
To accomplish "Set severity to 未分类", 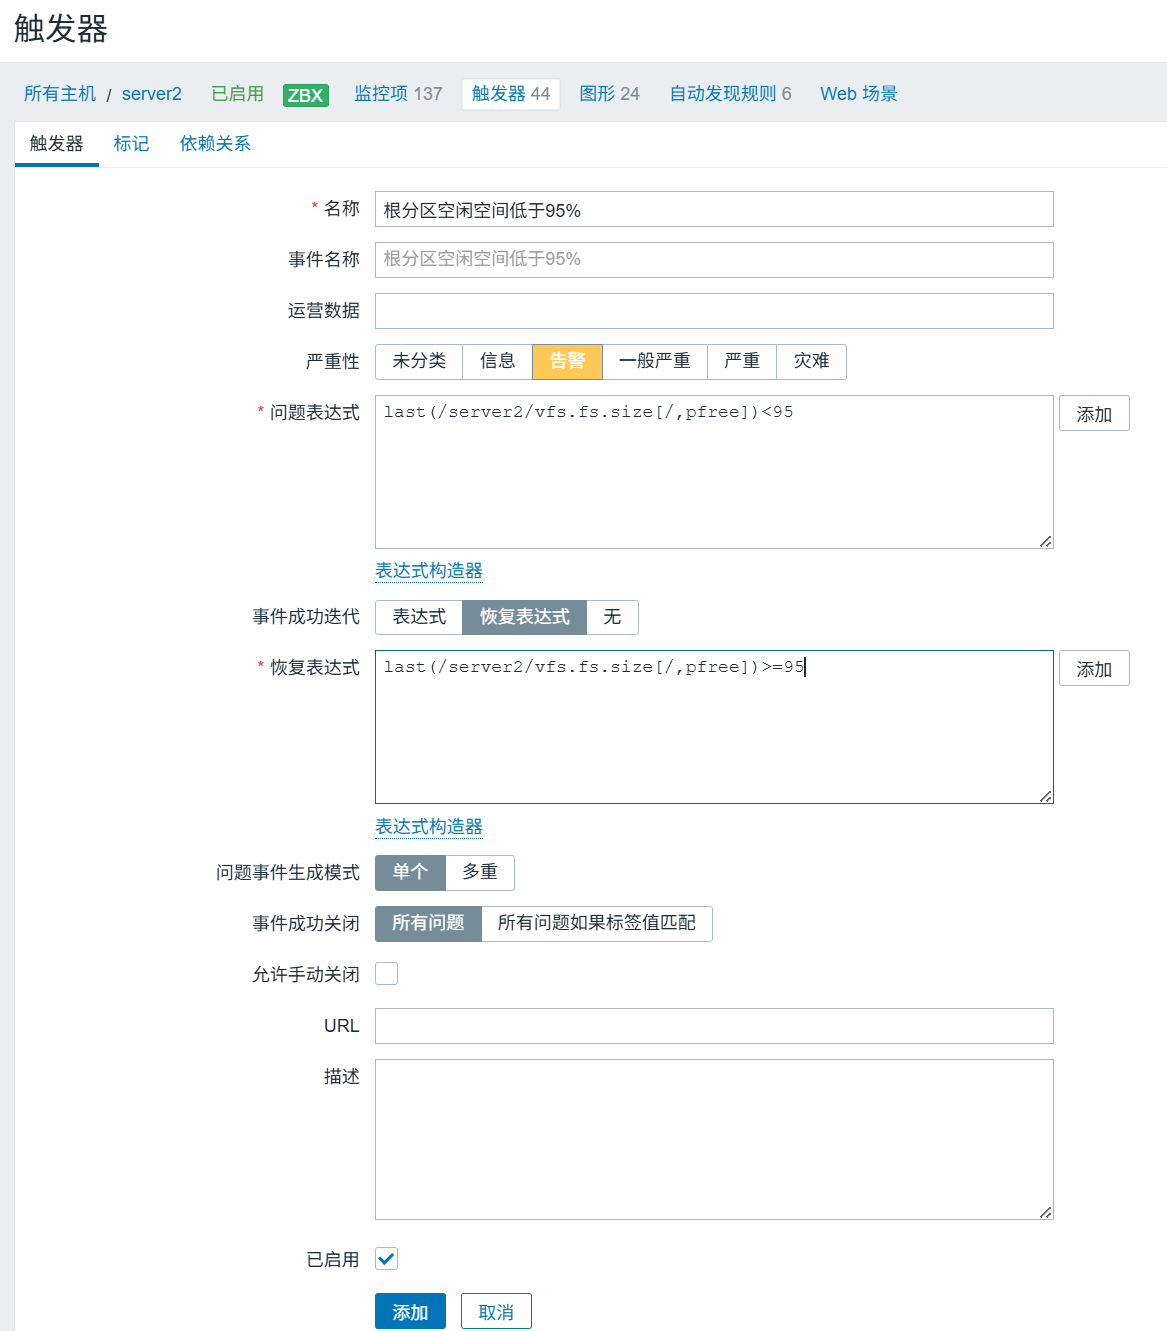I will [419, 362].
